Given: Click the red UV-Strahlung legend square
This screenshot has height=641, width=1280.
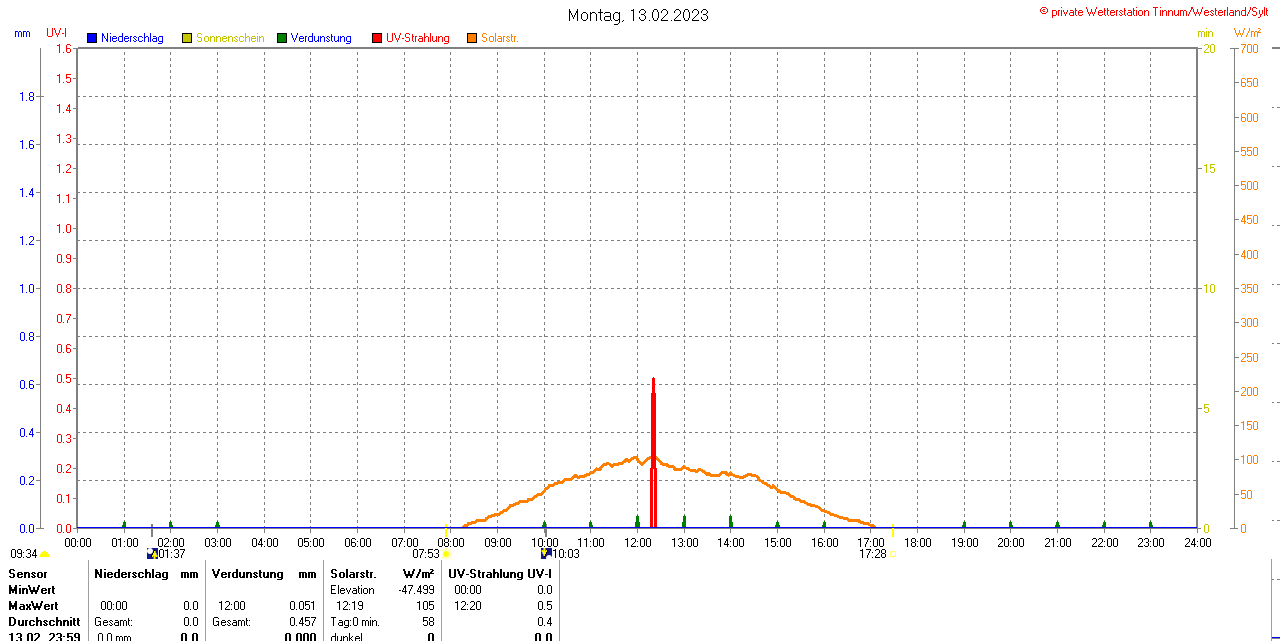Looking at the screenshot, I should pyautogui.click(x=377, y=38).
